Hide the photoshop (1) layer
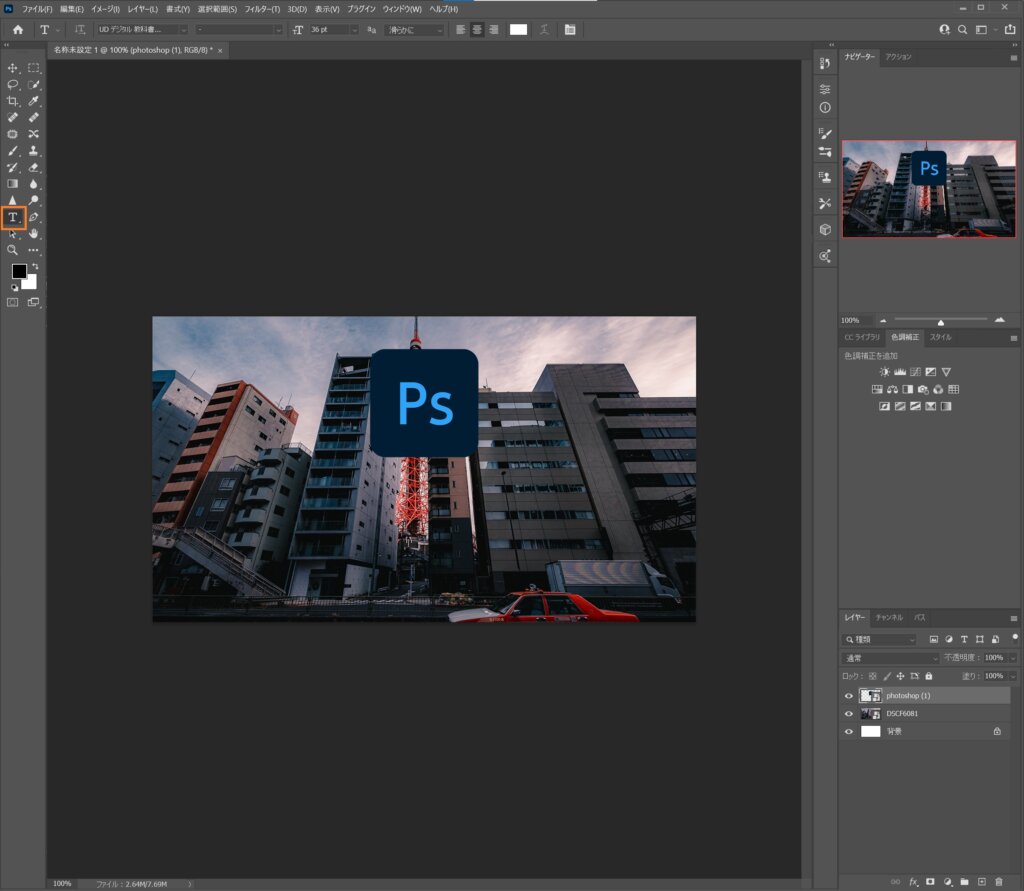 849,696
